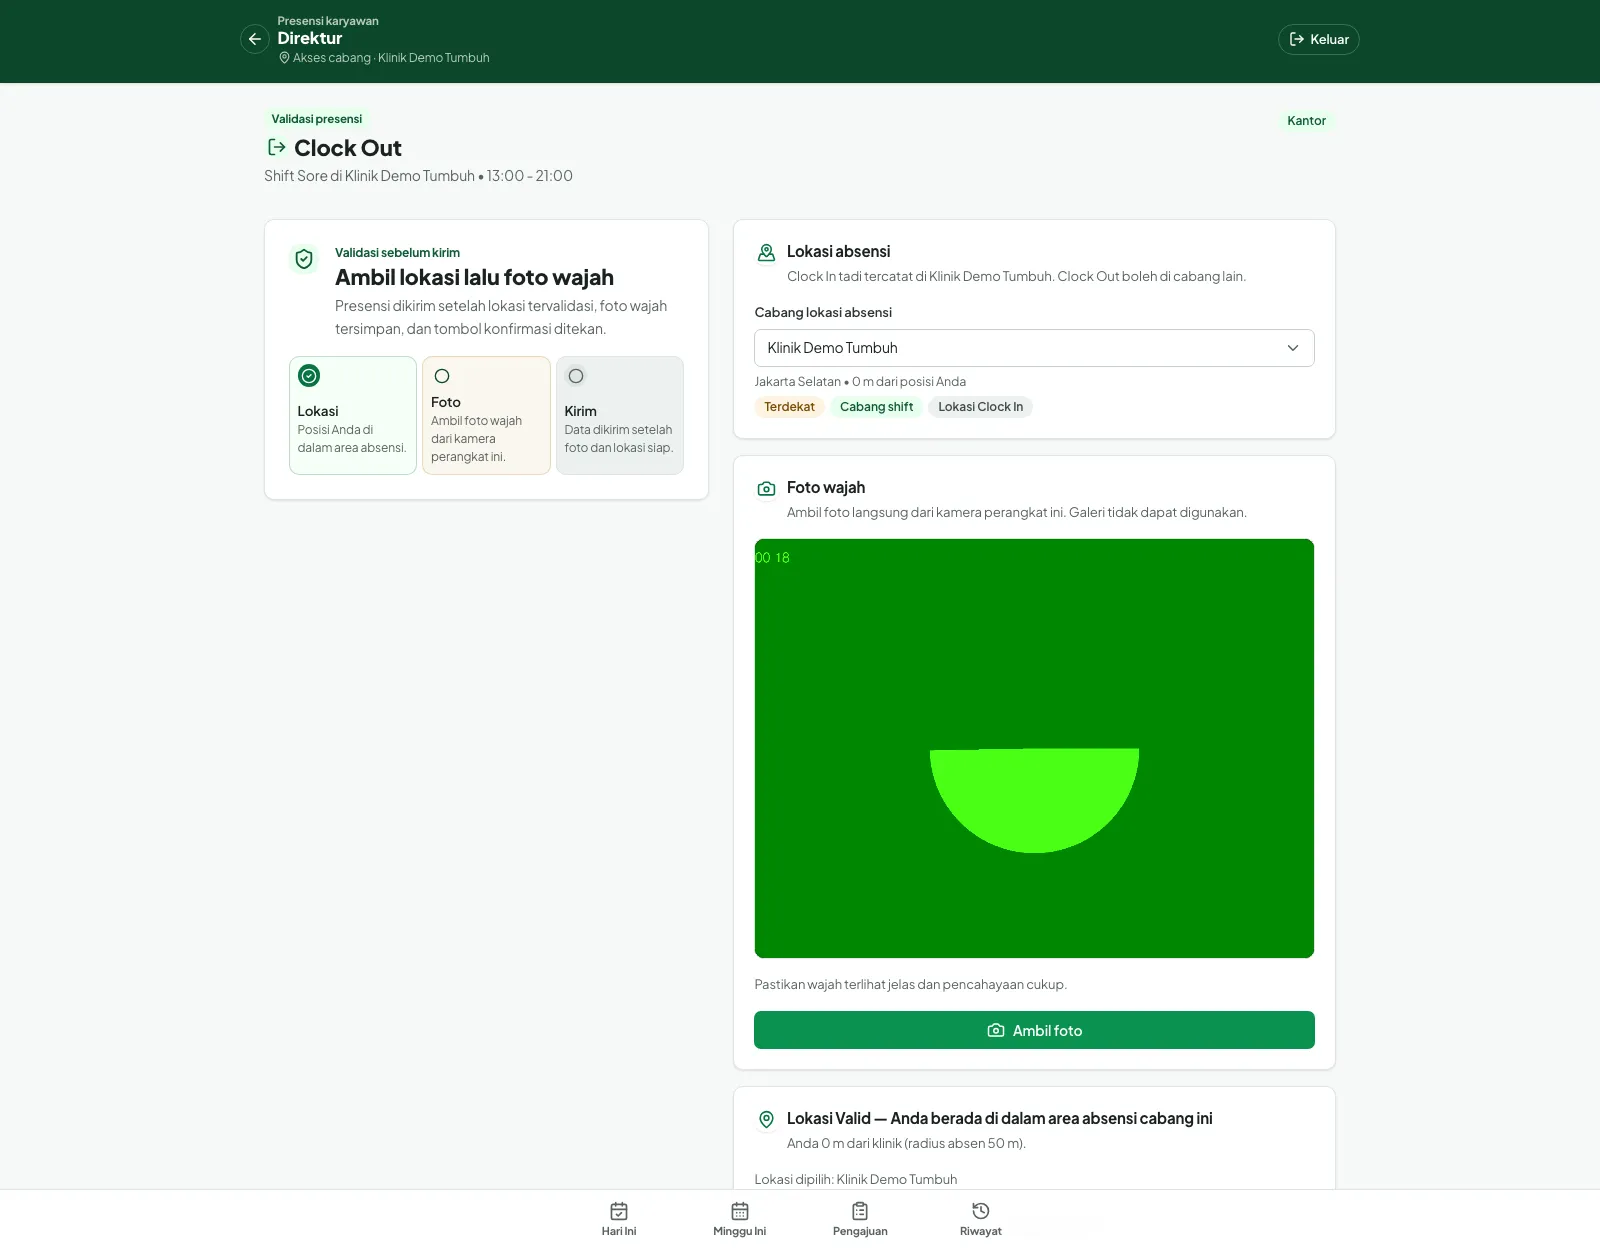The image size is (1600, 1250).
Task: Click the Ambil lokasi lalu foto wajah heading
Action: coord(474,277)
